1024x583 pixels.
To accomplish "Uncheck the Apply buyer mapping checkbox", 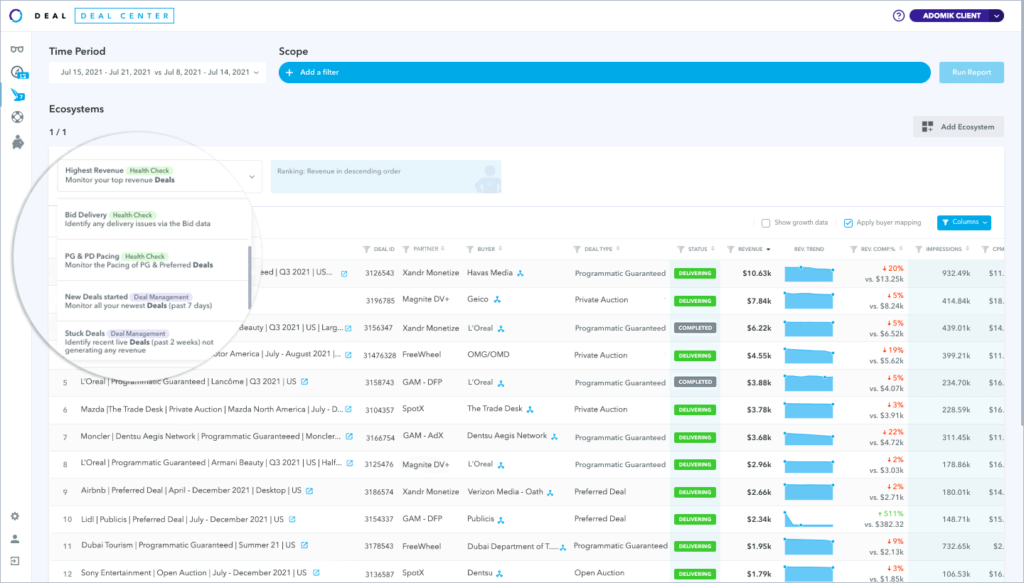I will pyautogui.click(x=848, y=223).
